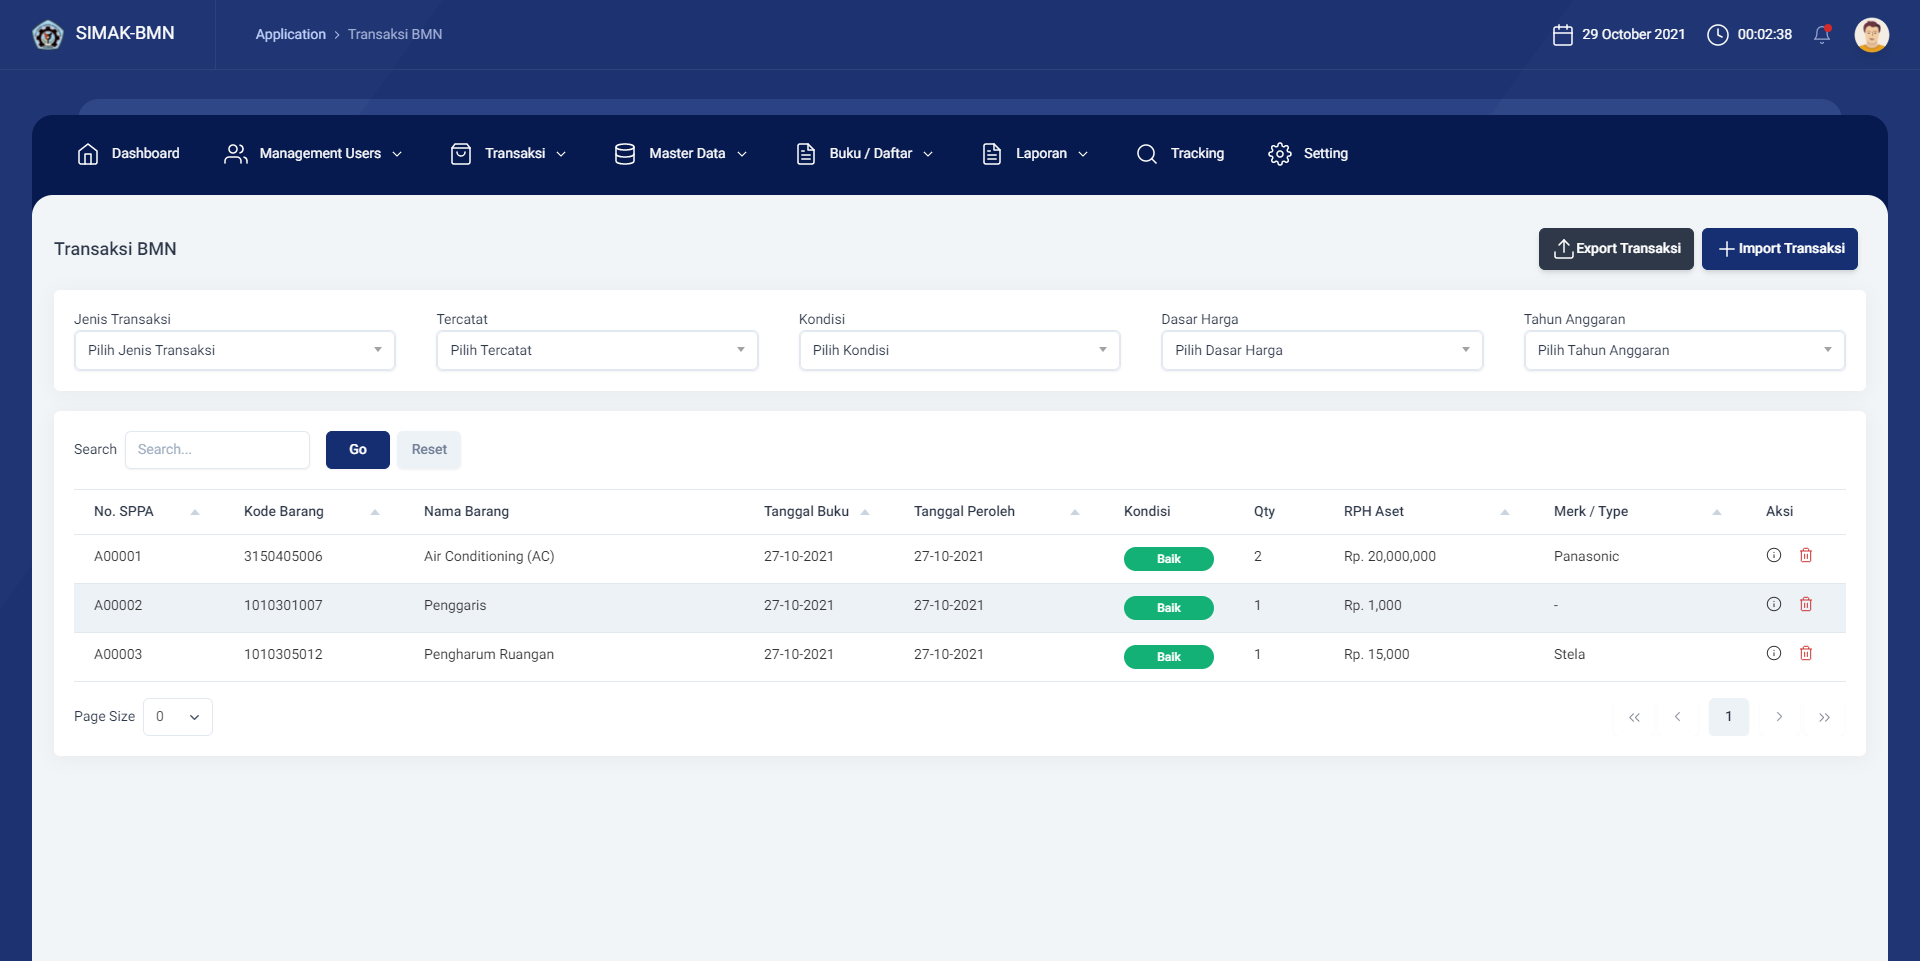
Task: Click the SIMAK-BMN logo icon
Action: [x=47, y=35]
